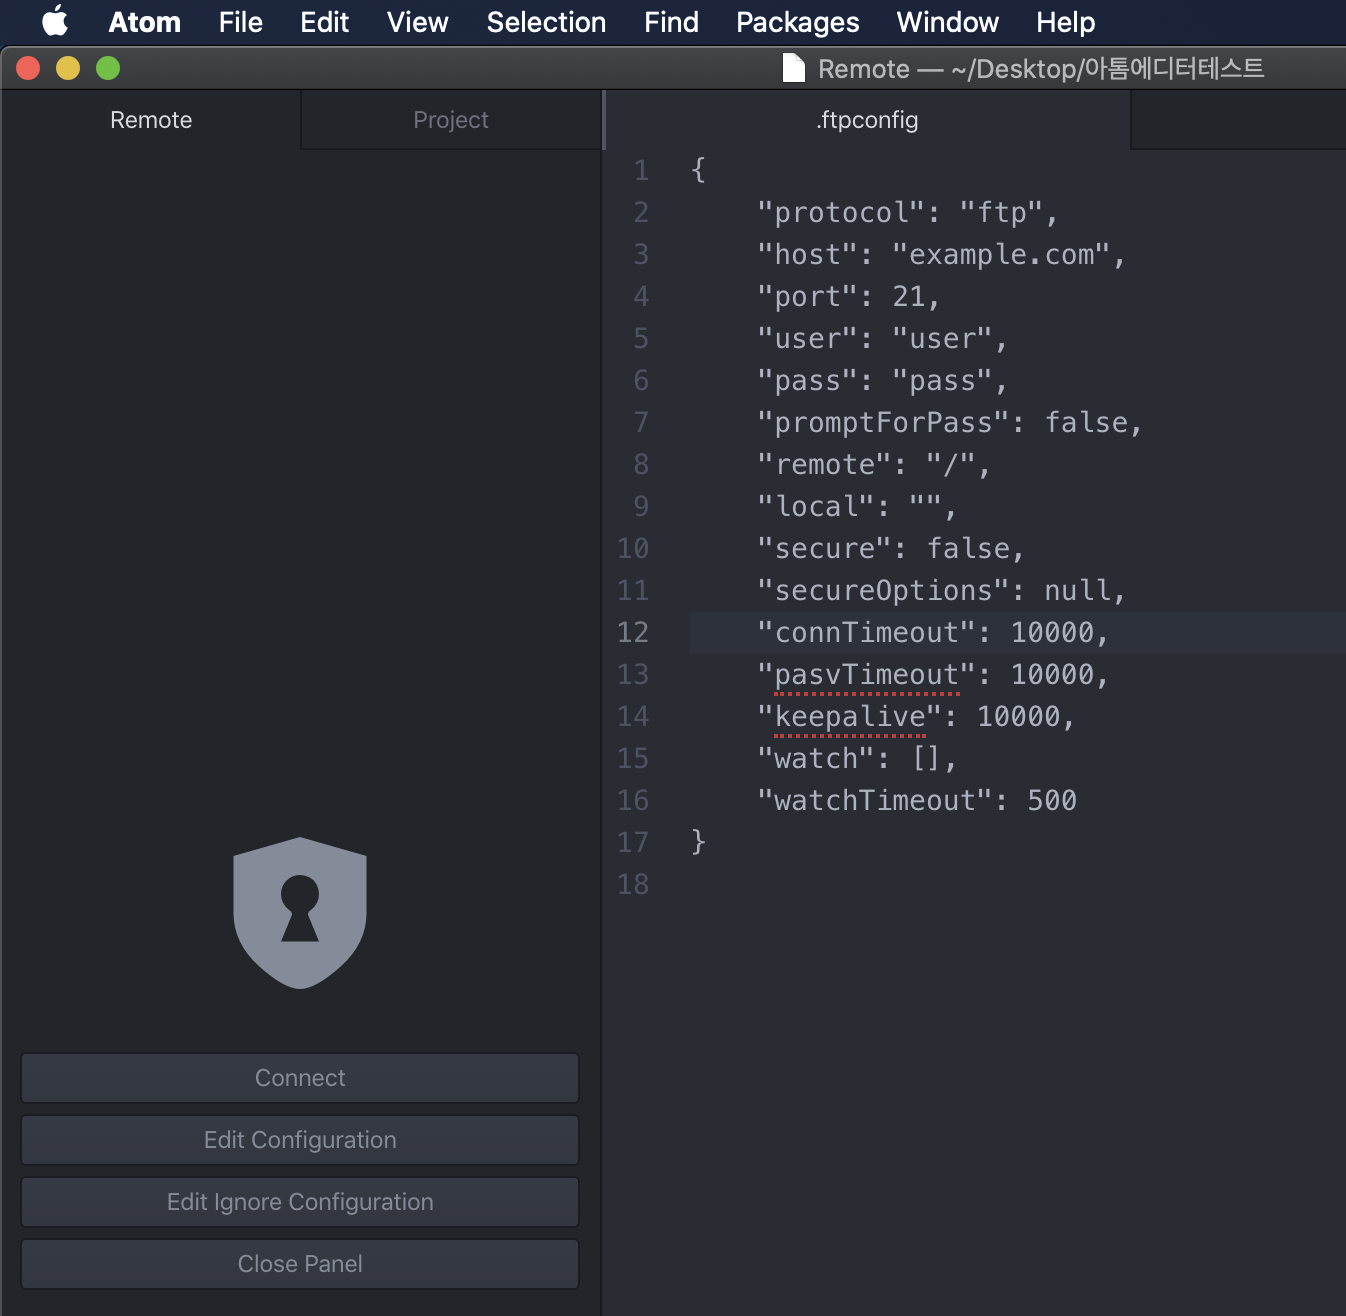The height and width of the screenshot is (1316, 1346).
Task: Click the "remote" key text
Action: tap(825, 465)
